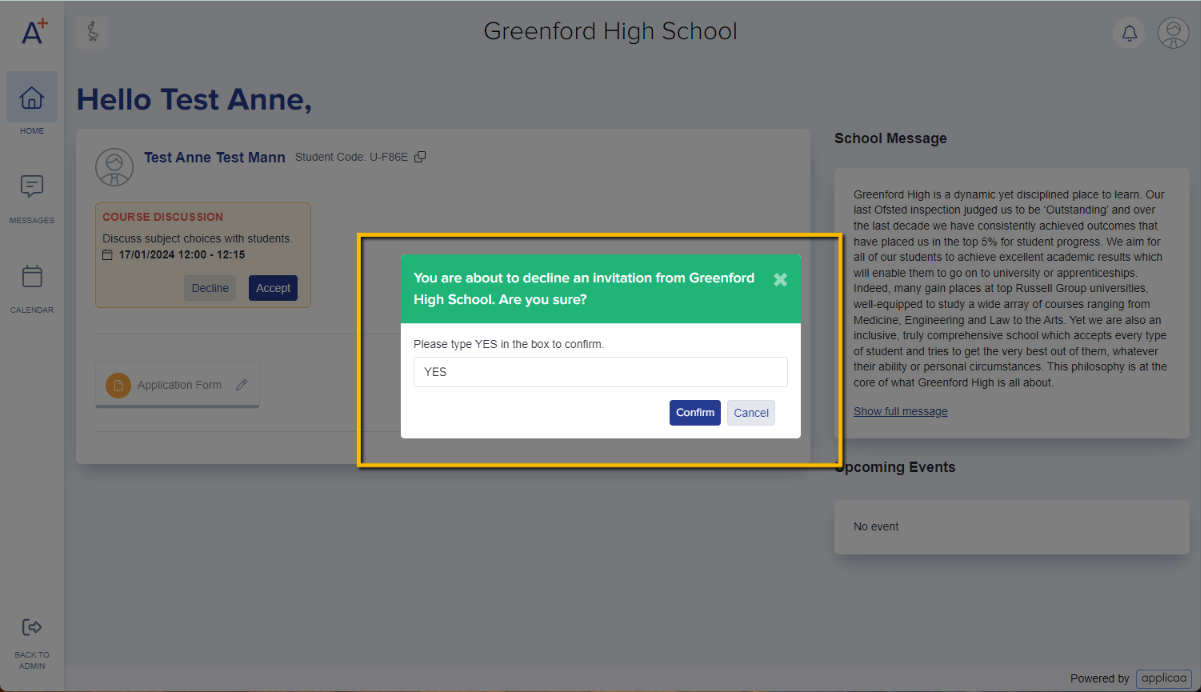Cancel the decline dialog
The width and height of the screenshot is (1201, 692).
(x=751, y=413)
